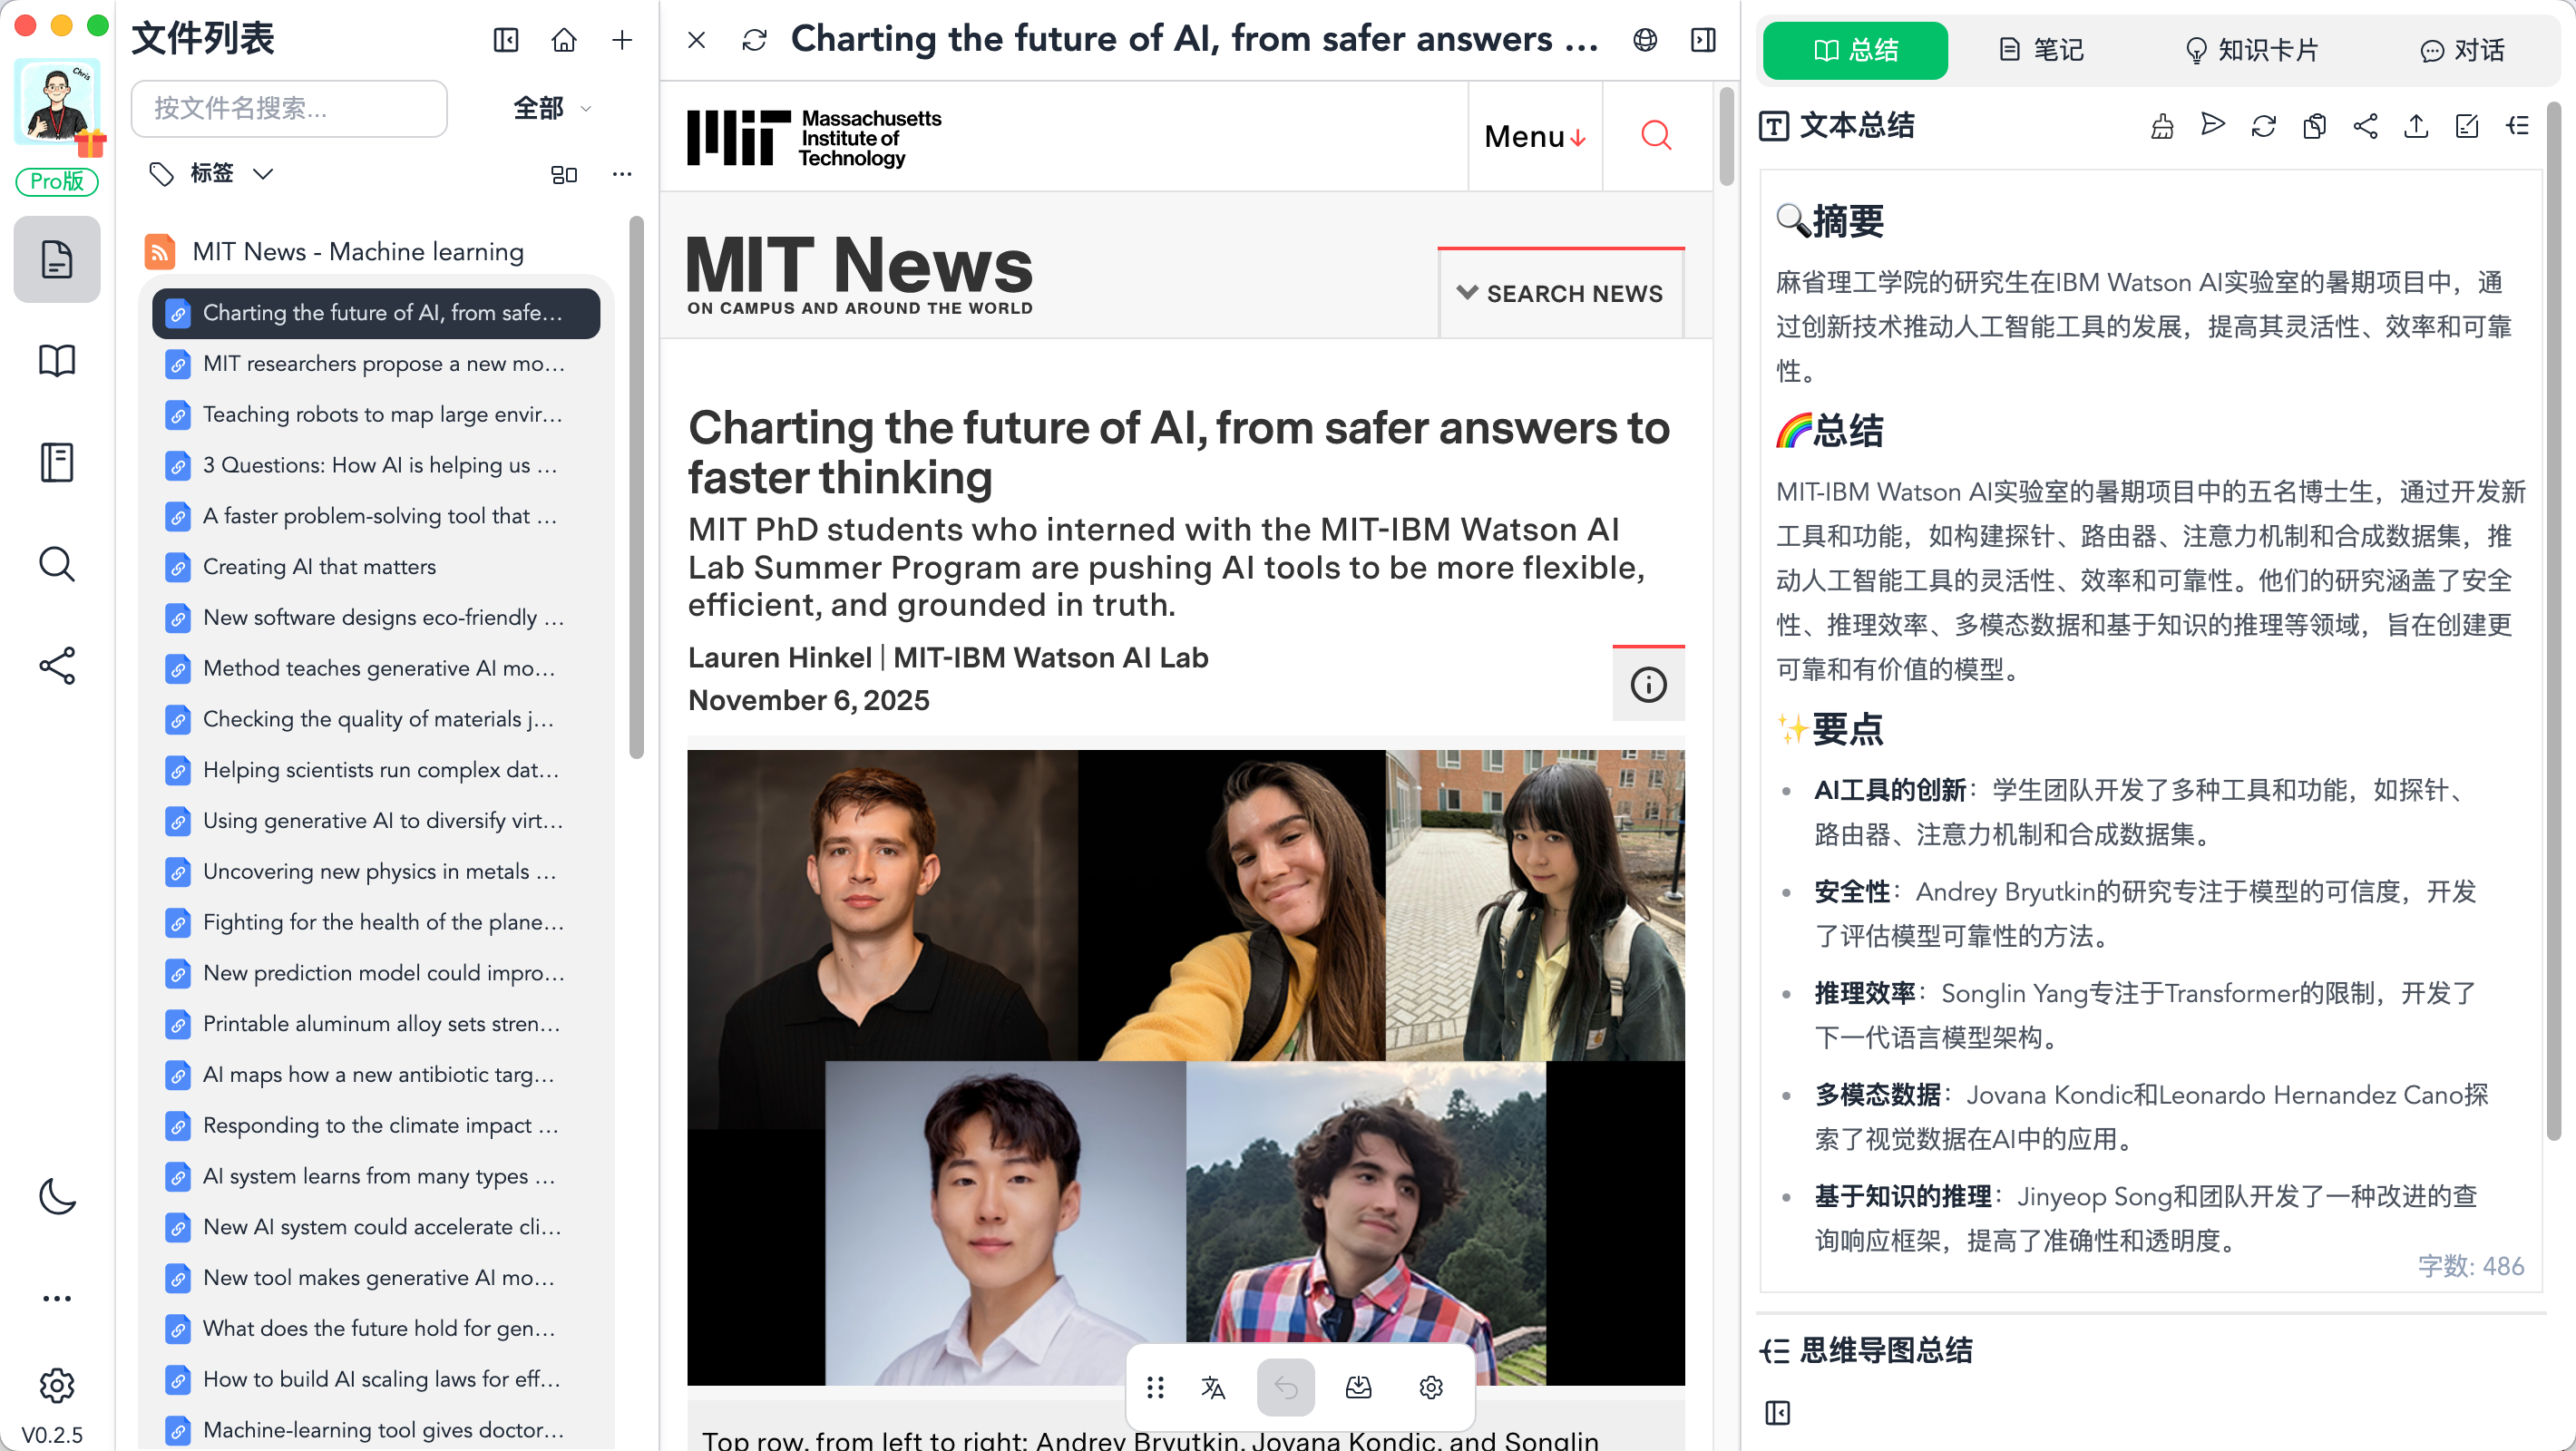Click the translate icon in the floating toolbar

(1213, 1387)
